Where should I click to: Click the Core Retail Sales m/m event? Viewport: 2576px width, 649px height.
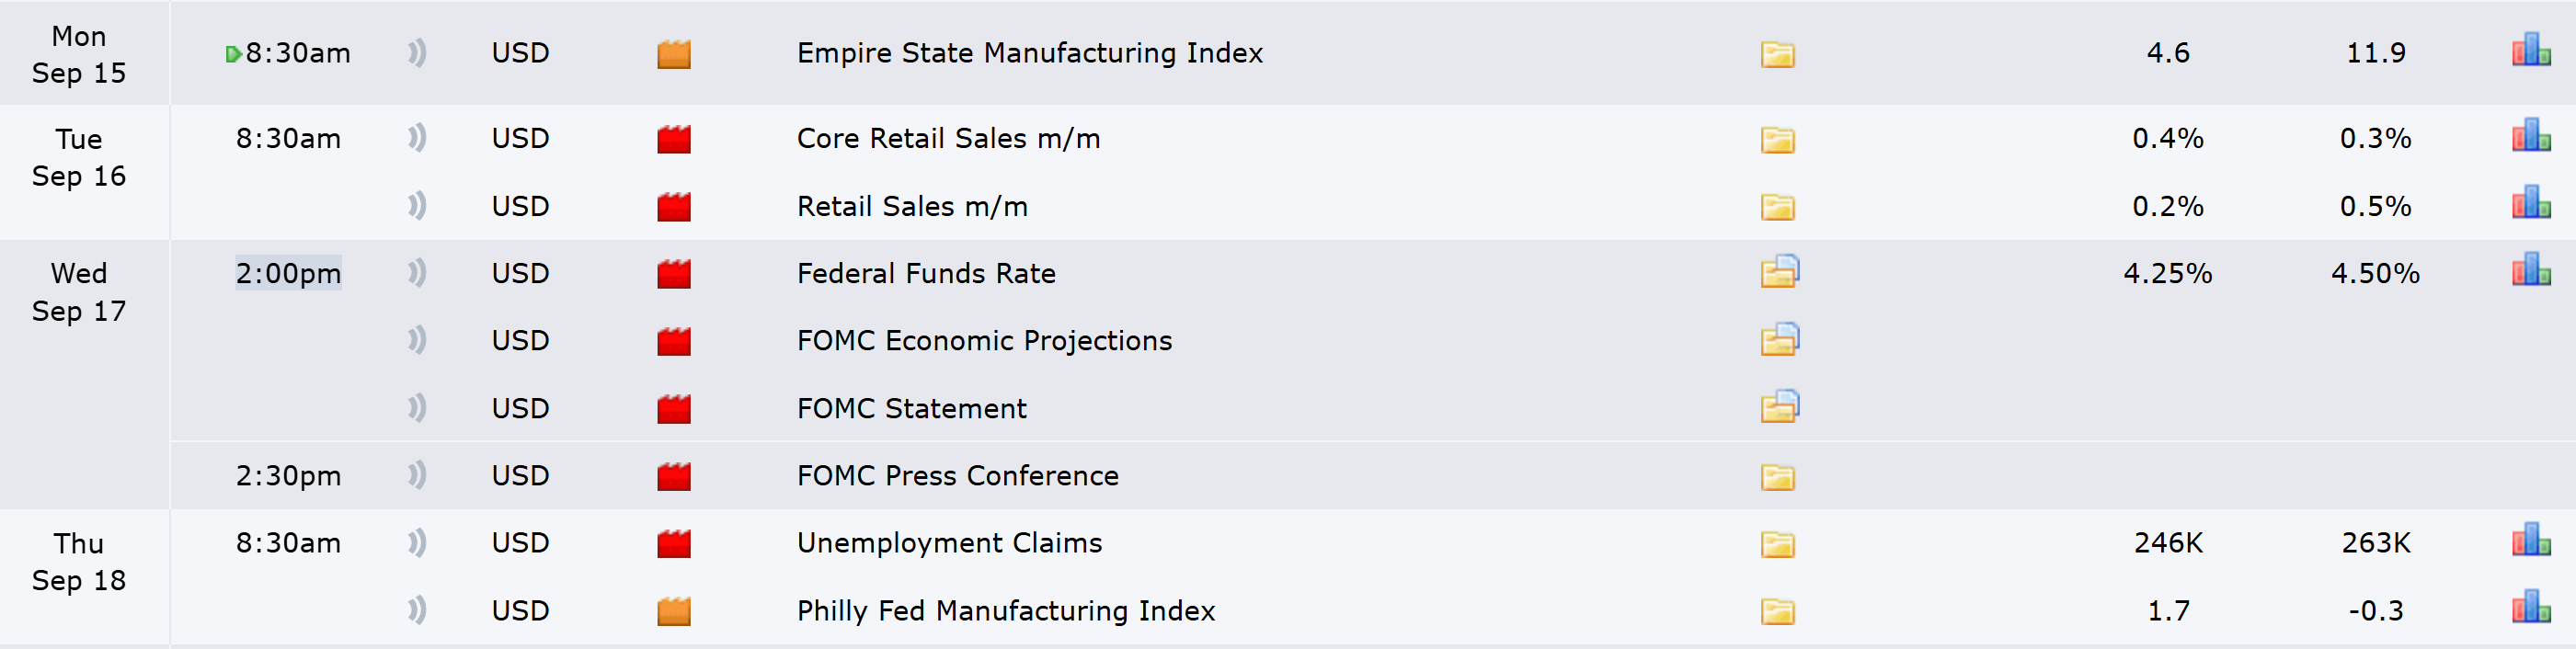point(947,138)
